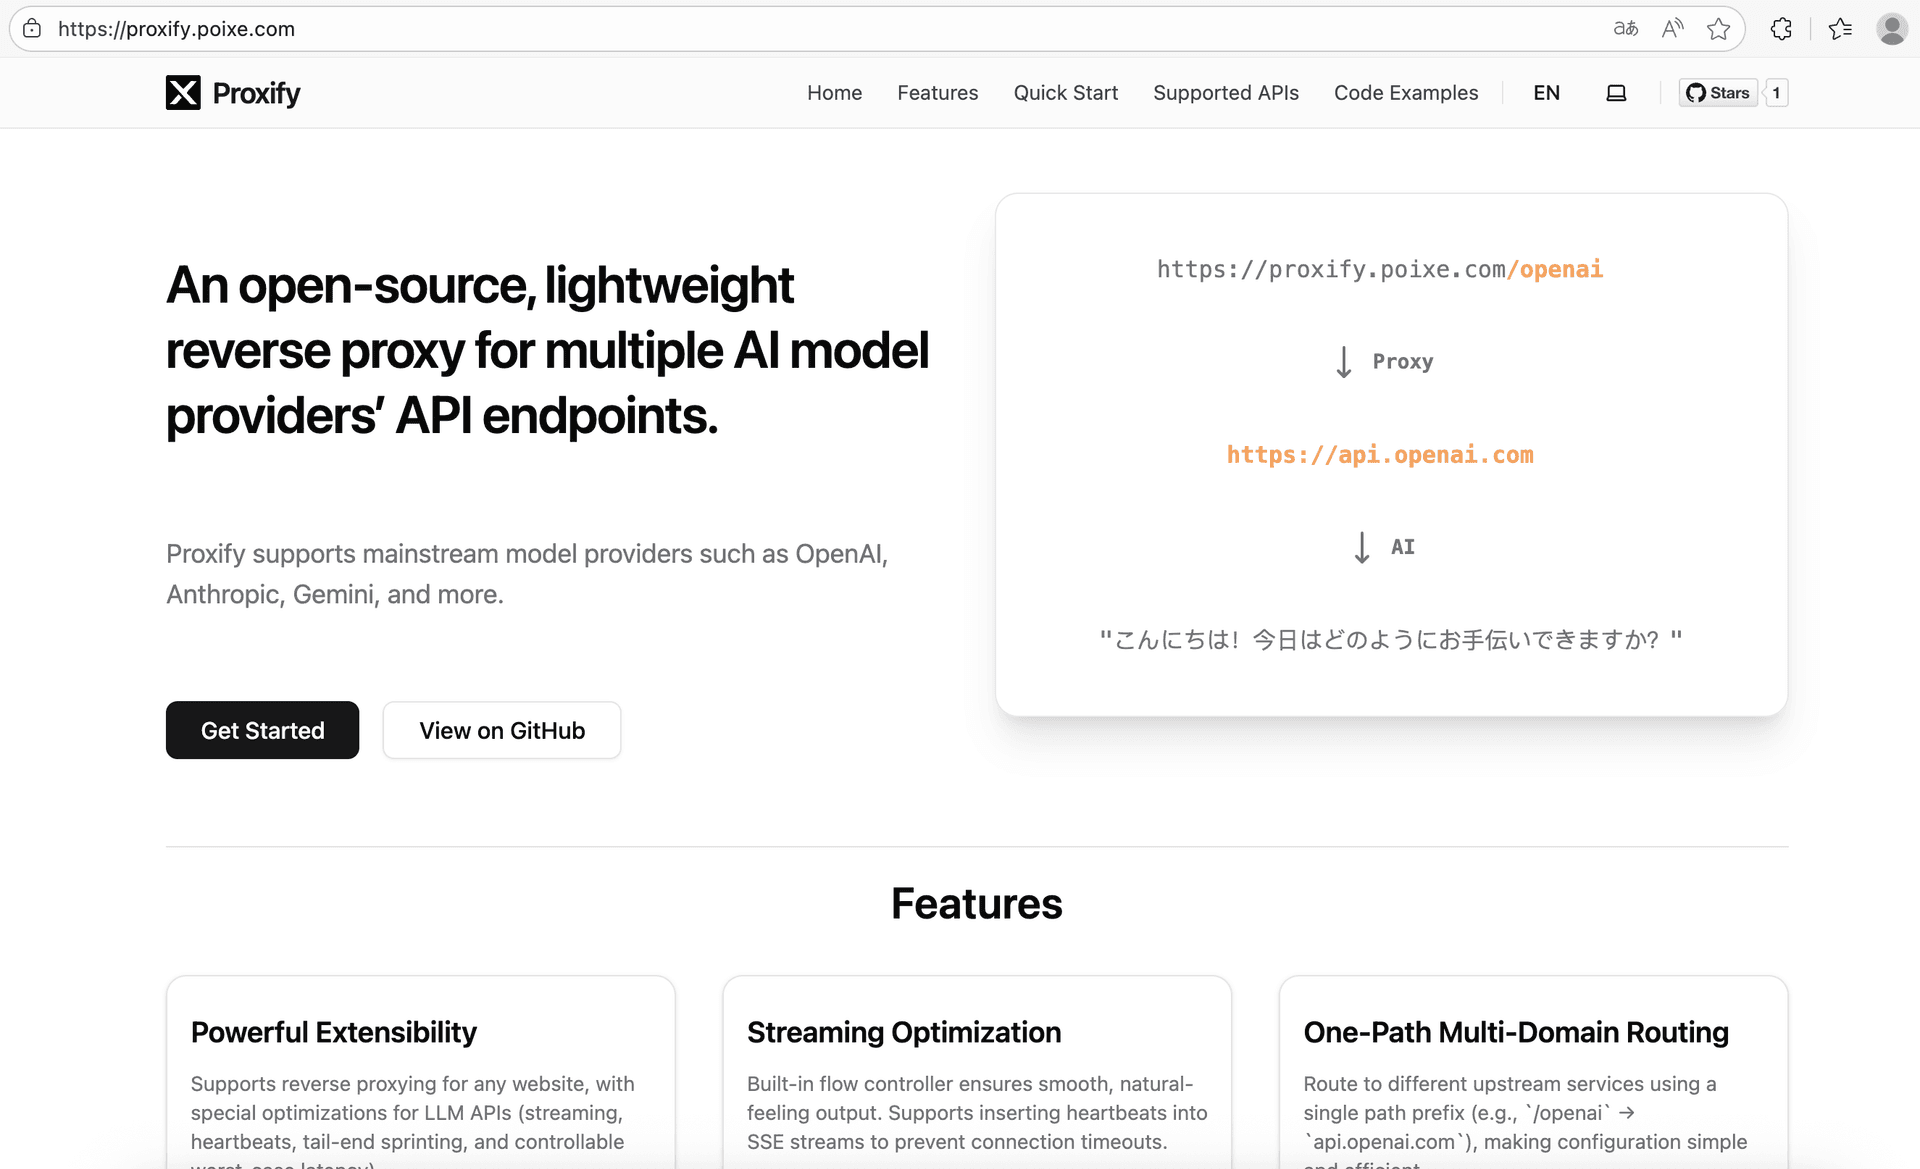Open the favorites list icon
Image resolution: width=1920 pixels, height=1169 pixels.
coord(1840,29)
